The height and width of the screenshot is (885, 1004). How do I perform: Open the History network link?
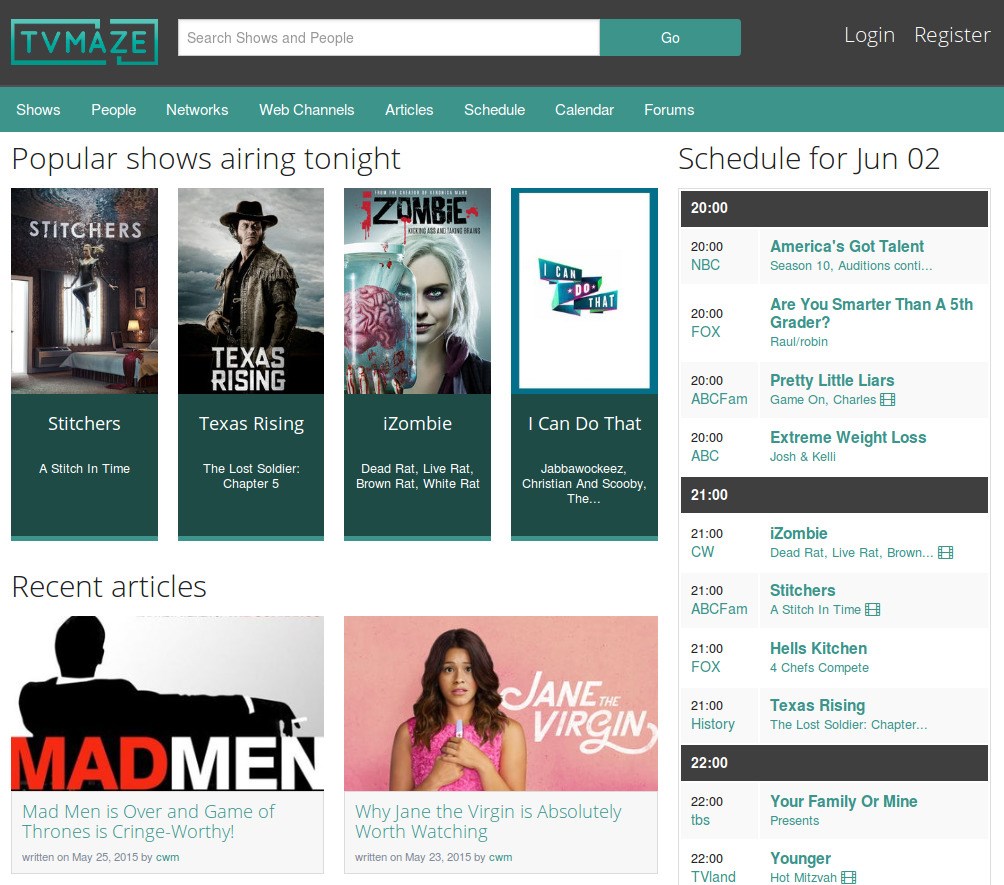coord(713,724)
